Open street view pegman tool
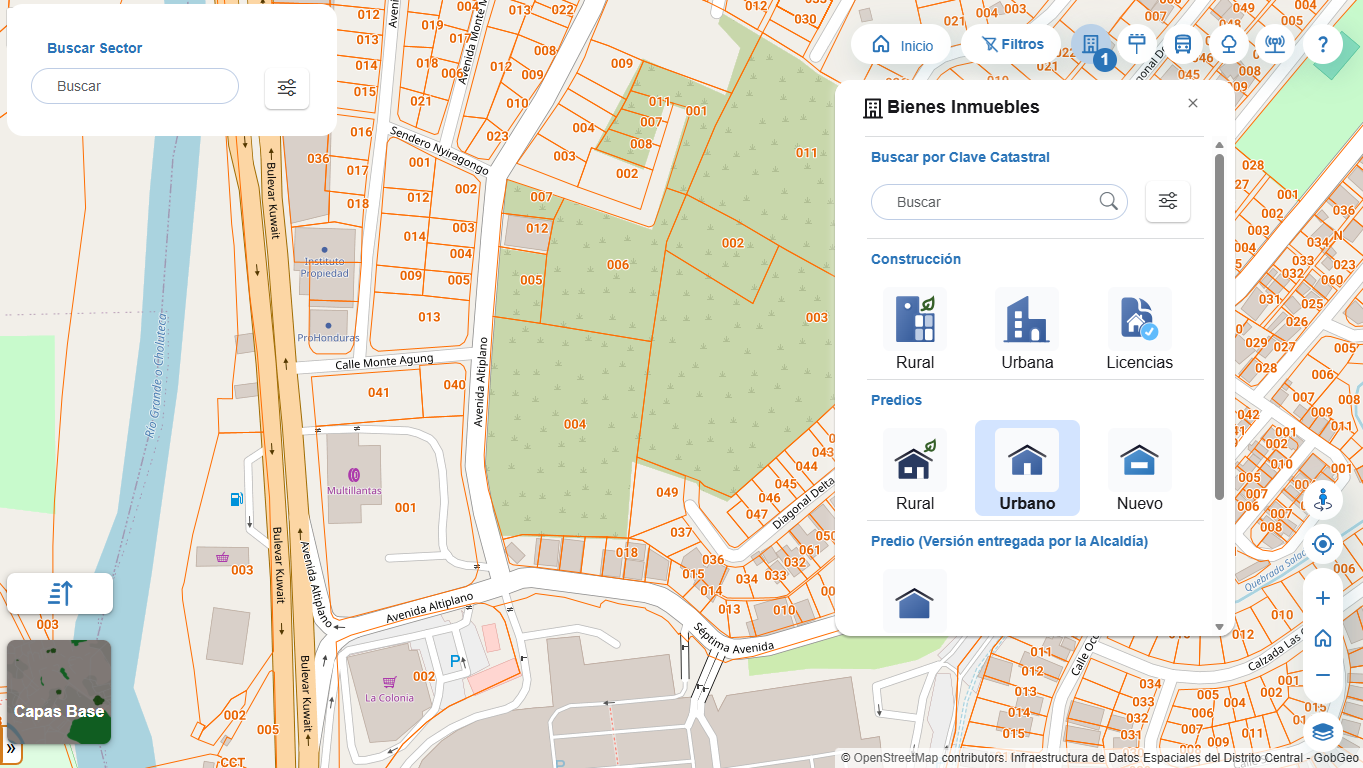 pyautogui.click(x=1322, y=499)
